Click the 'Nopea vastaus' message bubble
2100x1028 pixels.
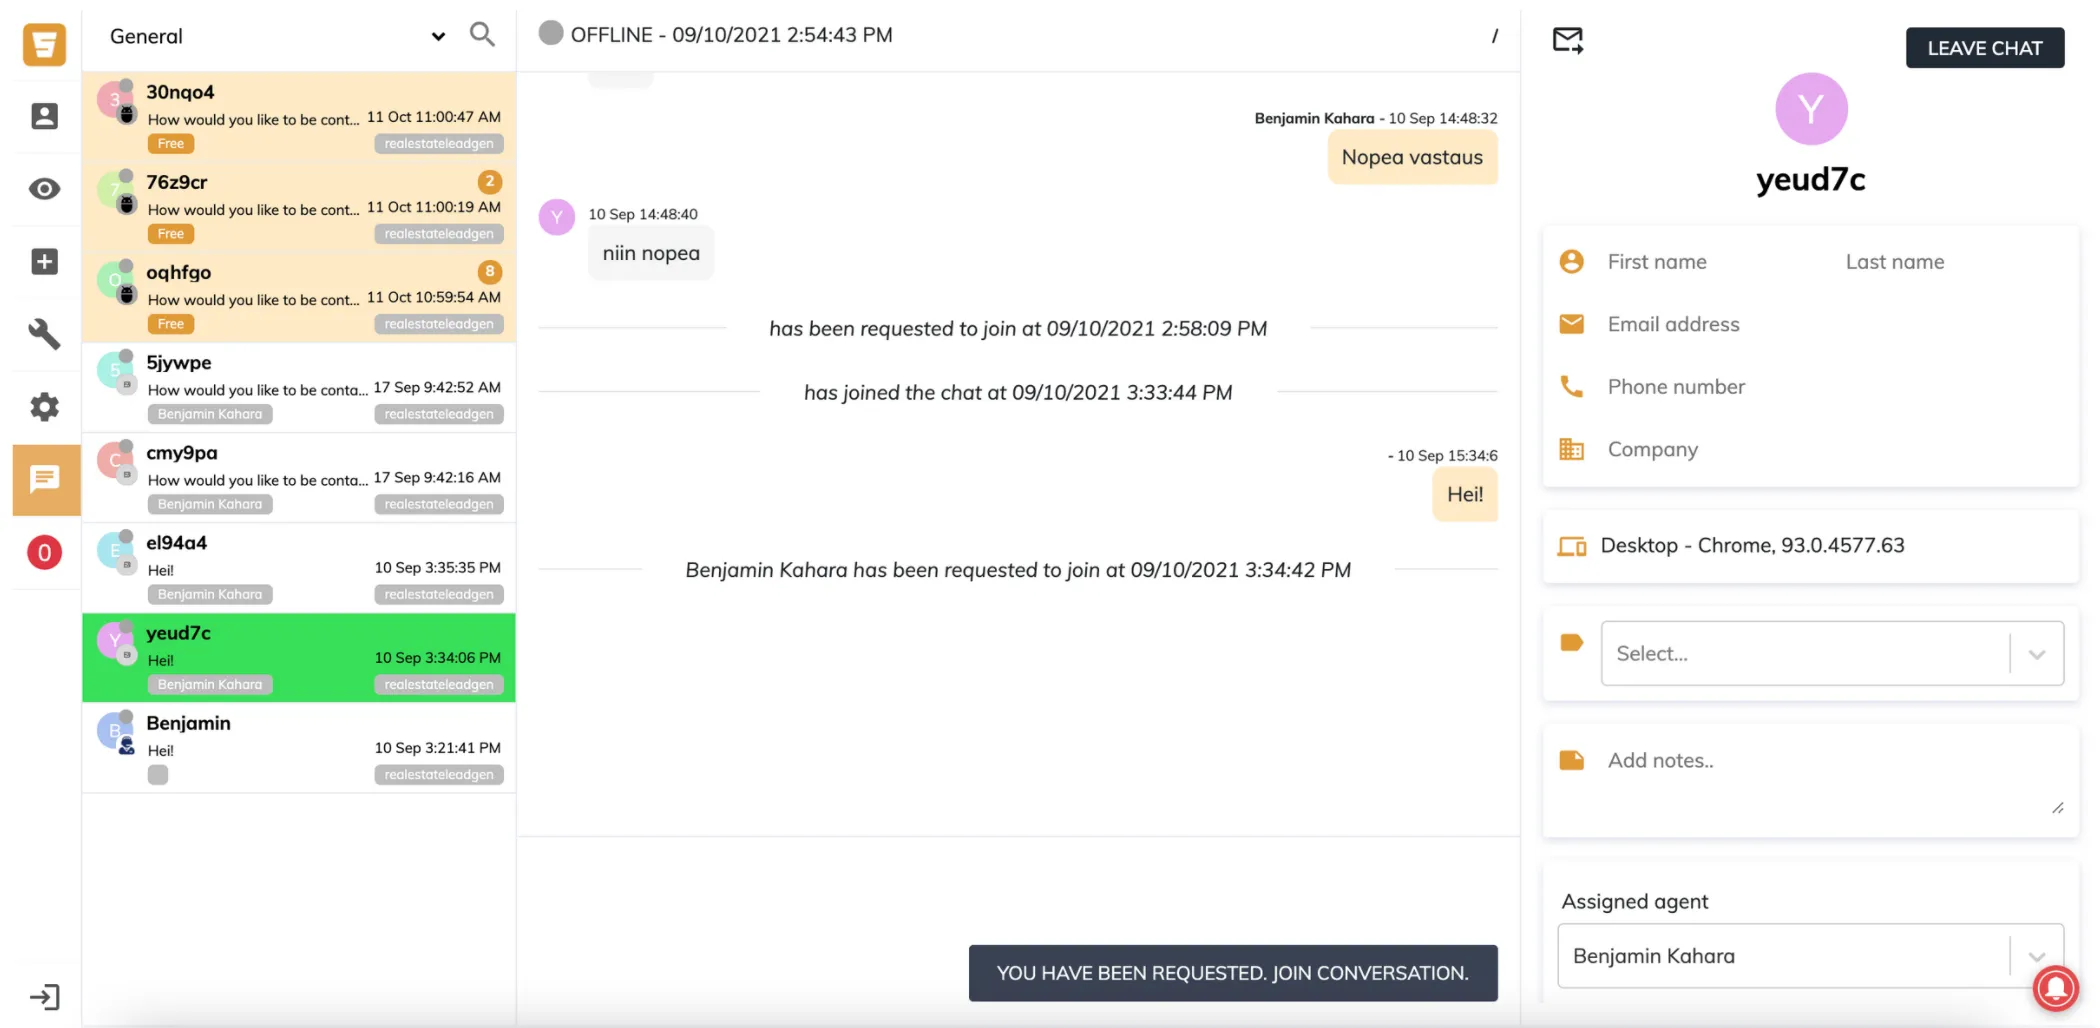pyautogui.click(x=1412, y=157)
